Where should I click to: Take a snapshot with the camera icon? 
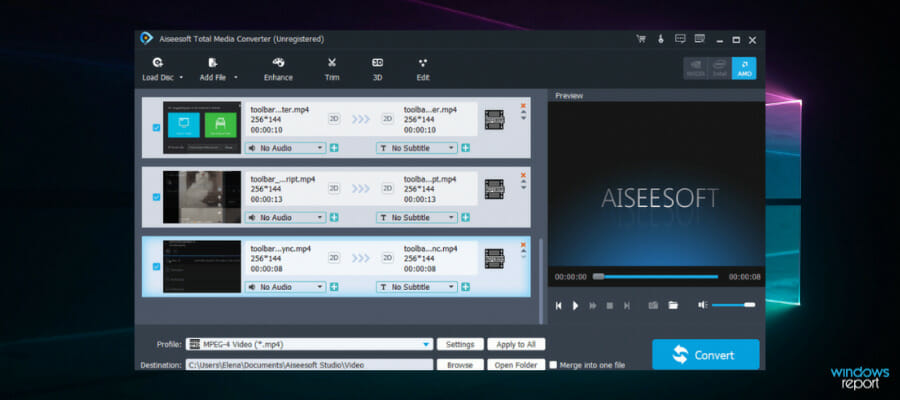pos(653,305)
